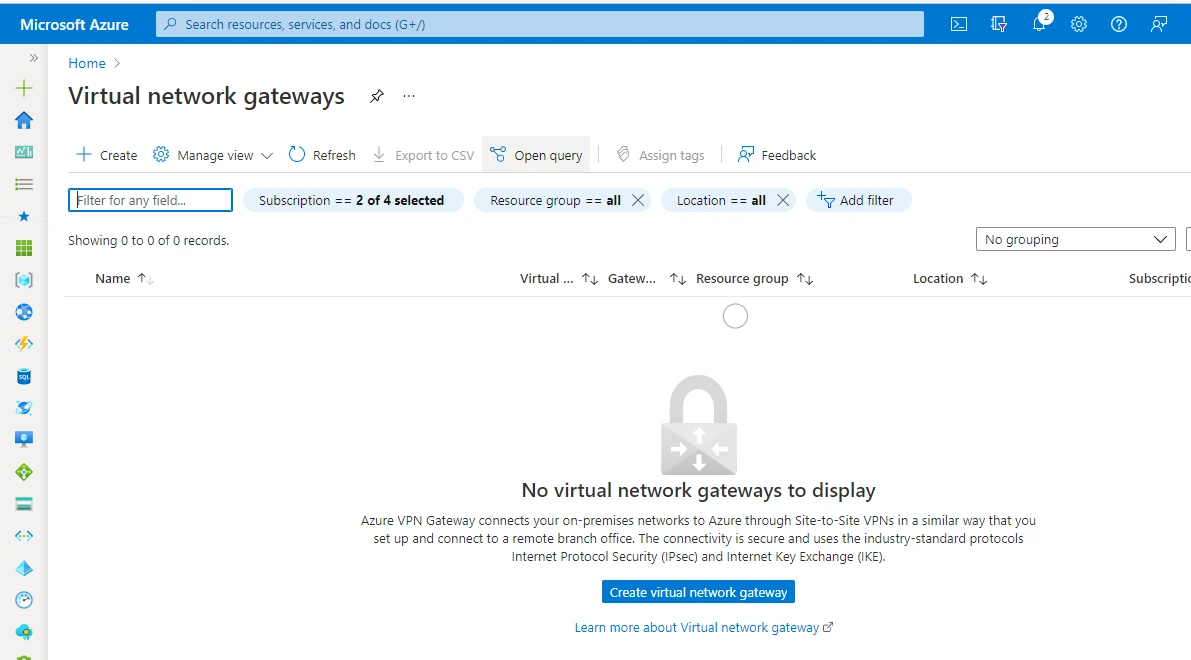
Task: Navigate using the Home icon in sidebar
Action: tap(23, 120)
